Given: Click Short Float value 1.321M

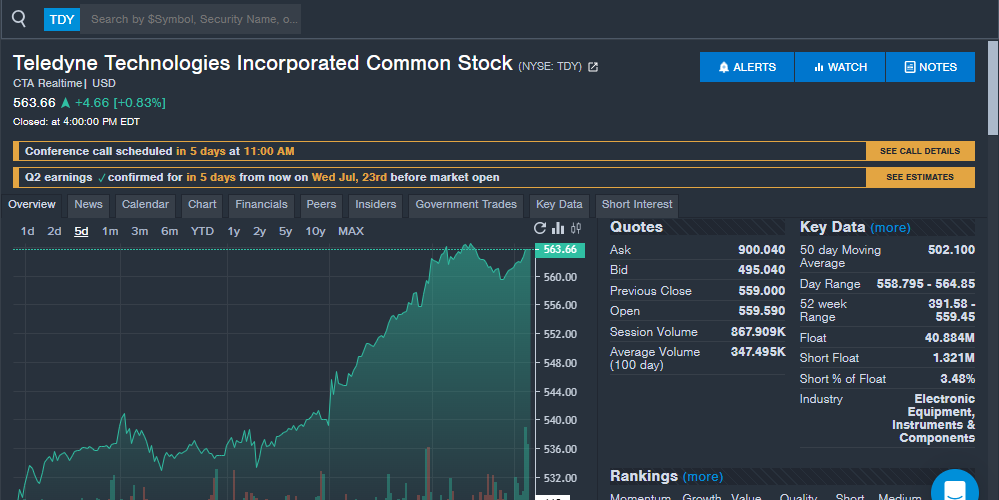Looking at the screenshot, I should (954, 358).
